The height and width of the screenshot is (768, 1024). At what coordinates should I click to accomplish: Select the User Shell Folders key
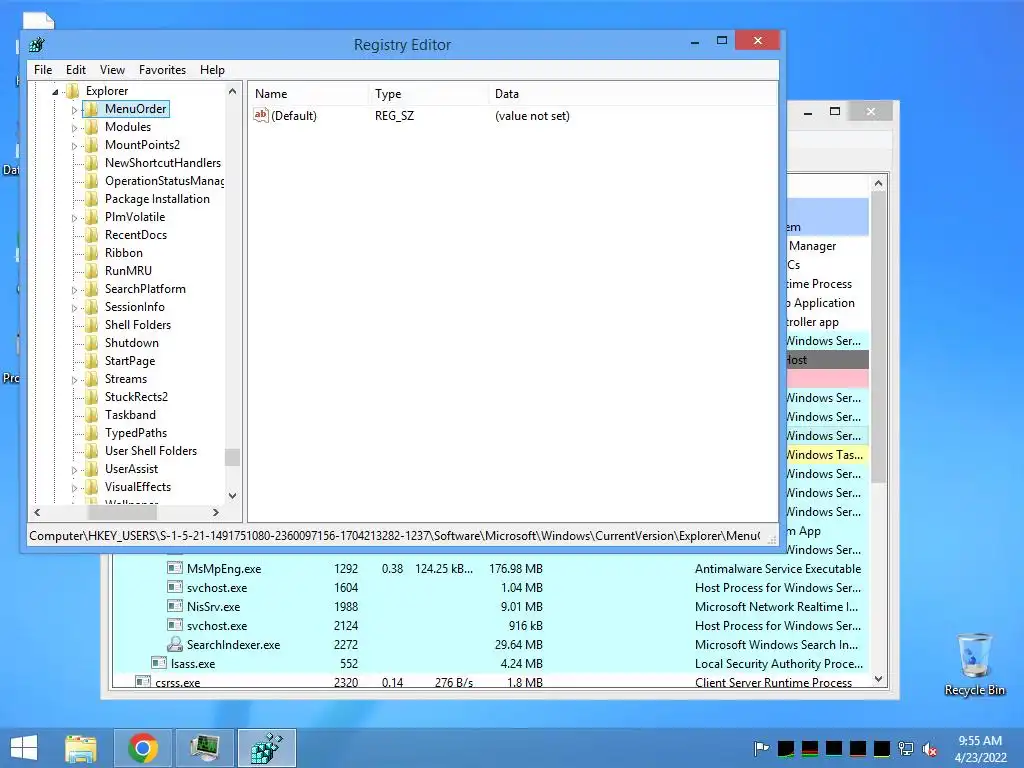[151, 451]
